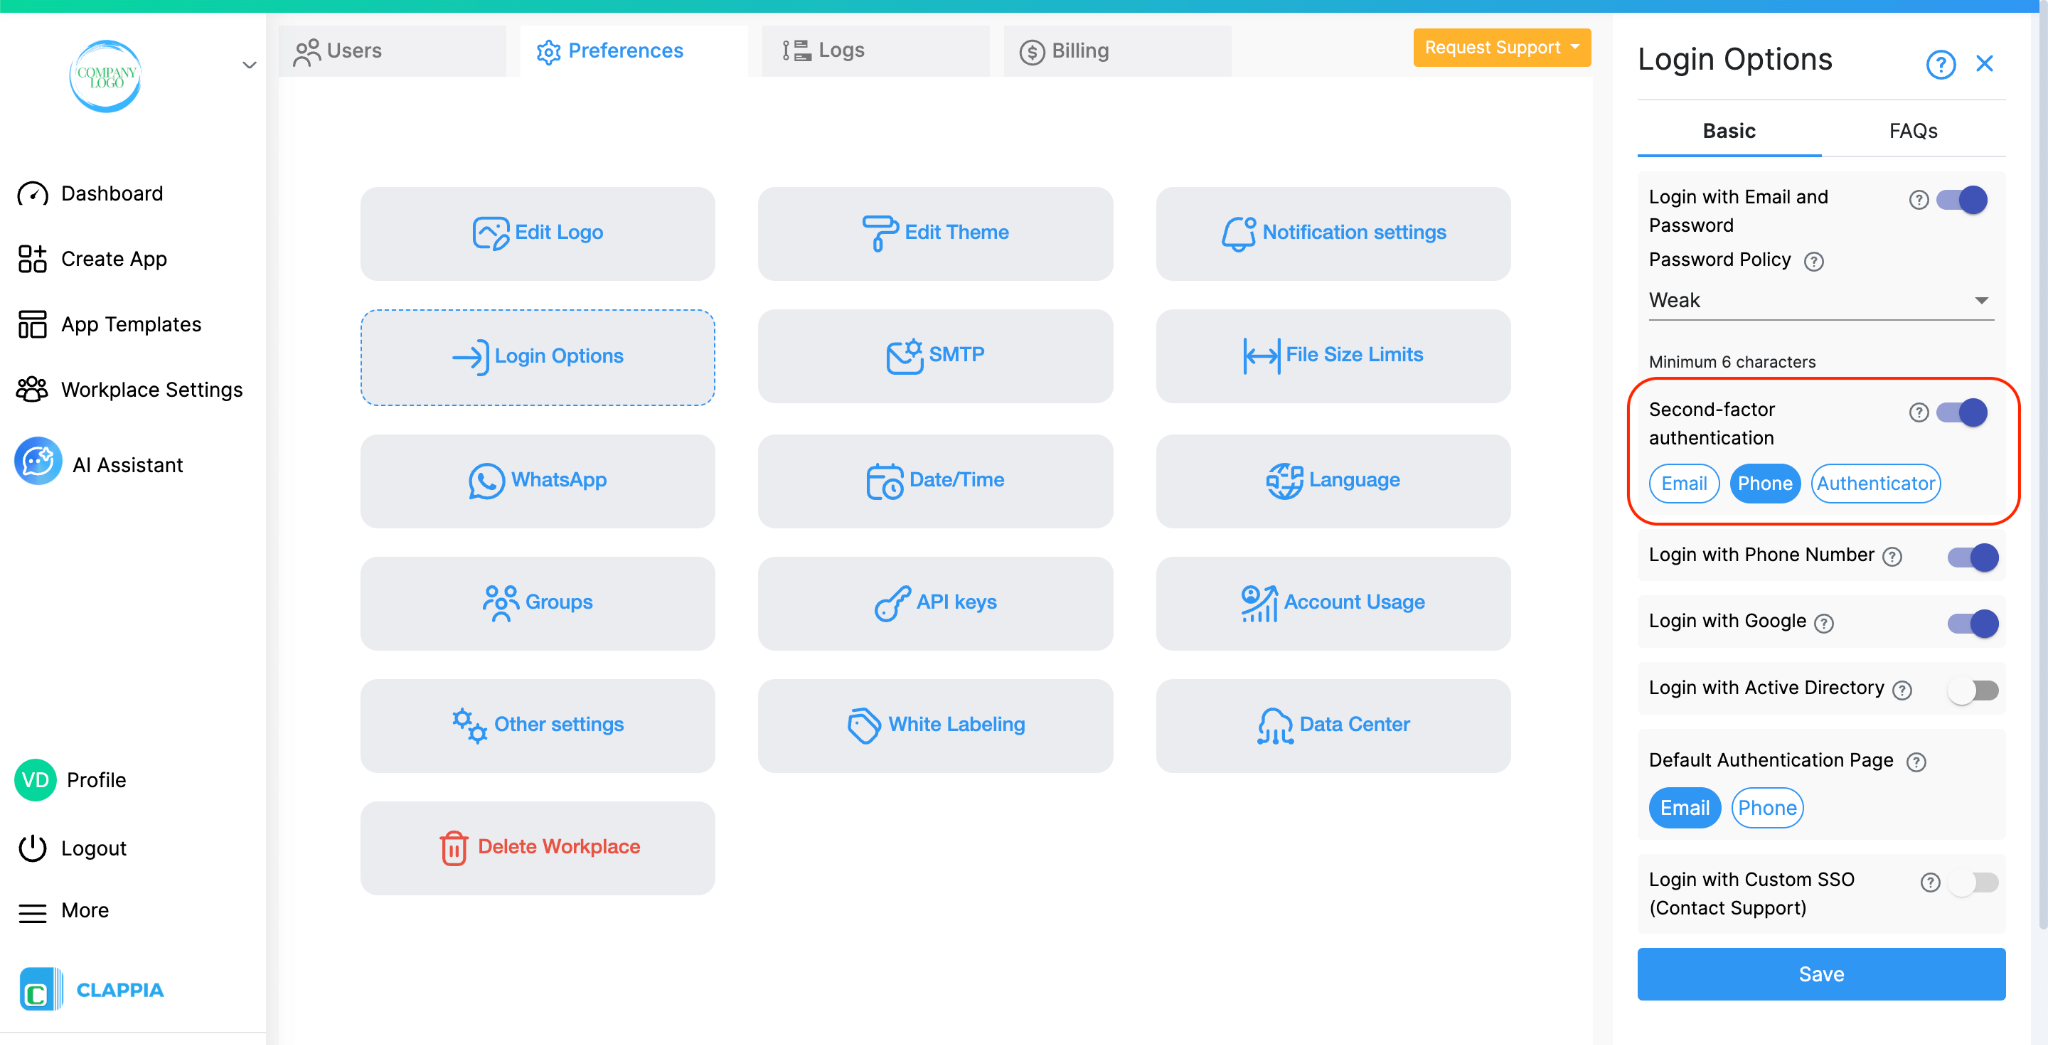Launch the AI Assistant
Viewport: 2048px width, 1045px height.
coord(127,463)
